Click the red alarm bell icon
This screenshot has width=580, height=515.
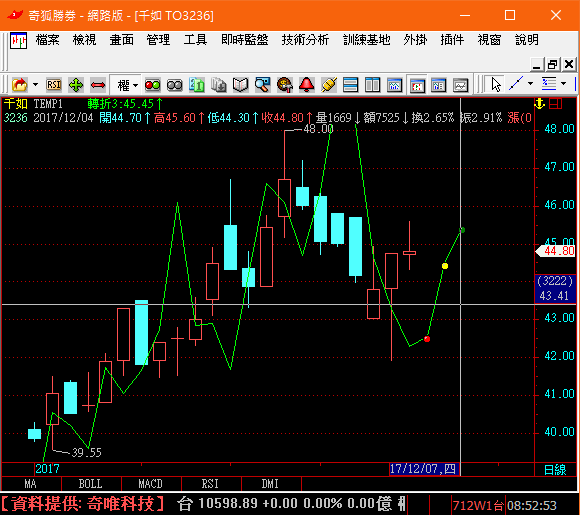tap(307, 85)
